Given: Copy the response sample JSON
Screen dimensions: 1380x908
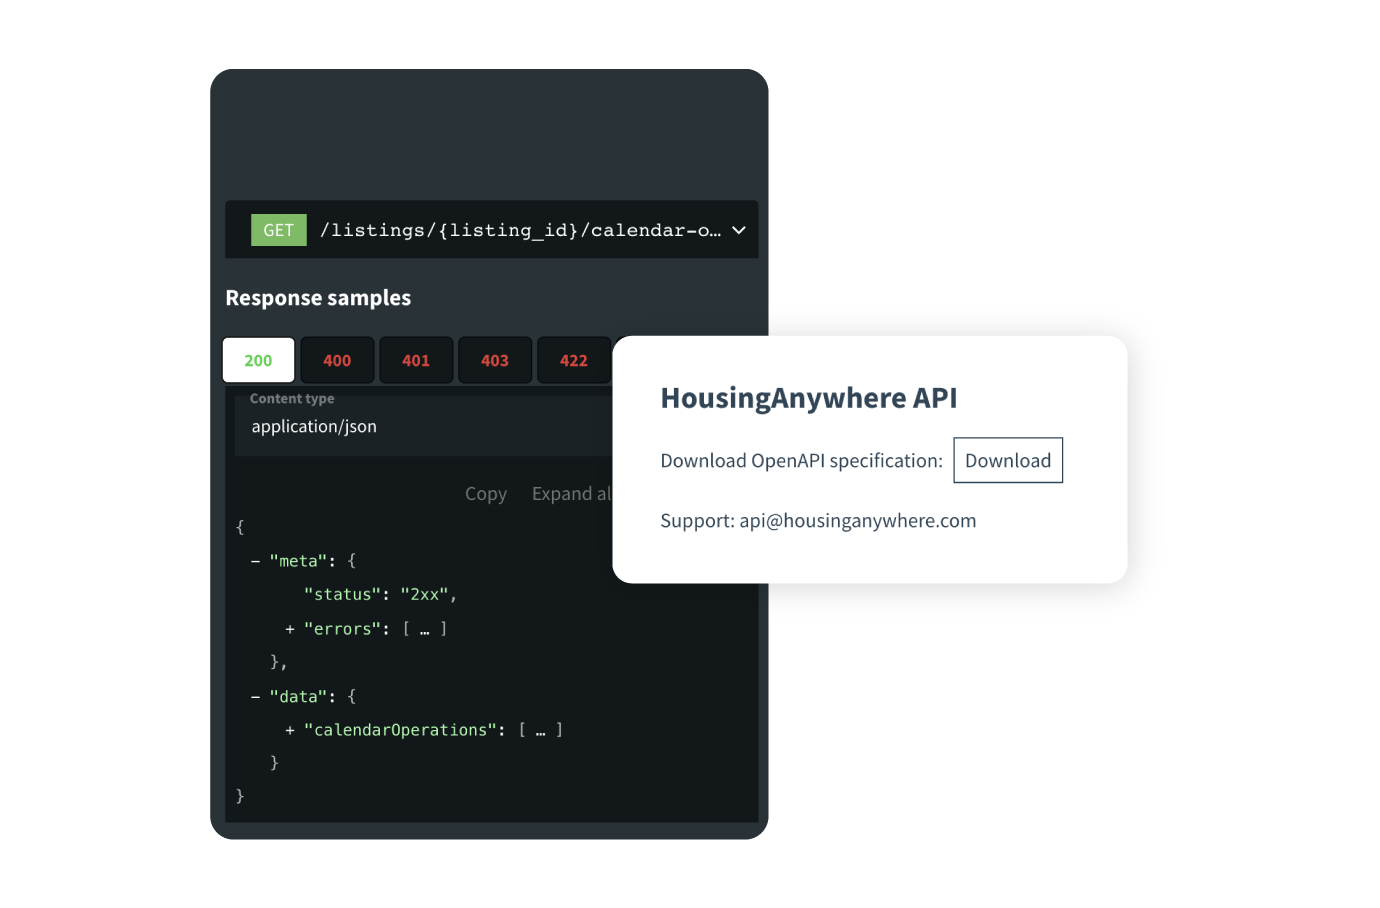Looking at the screenshot, I should coord(486,494).
